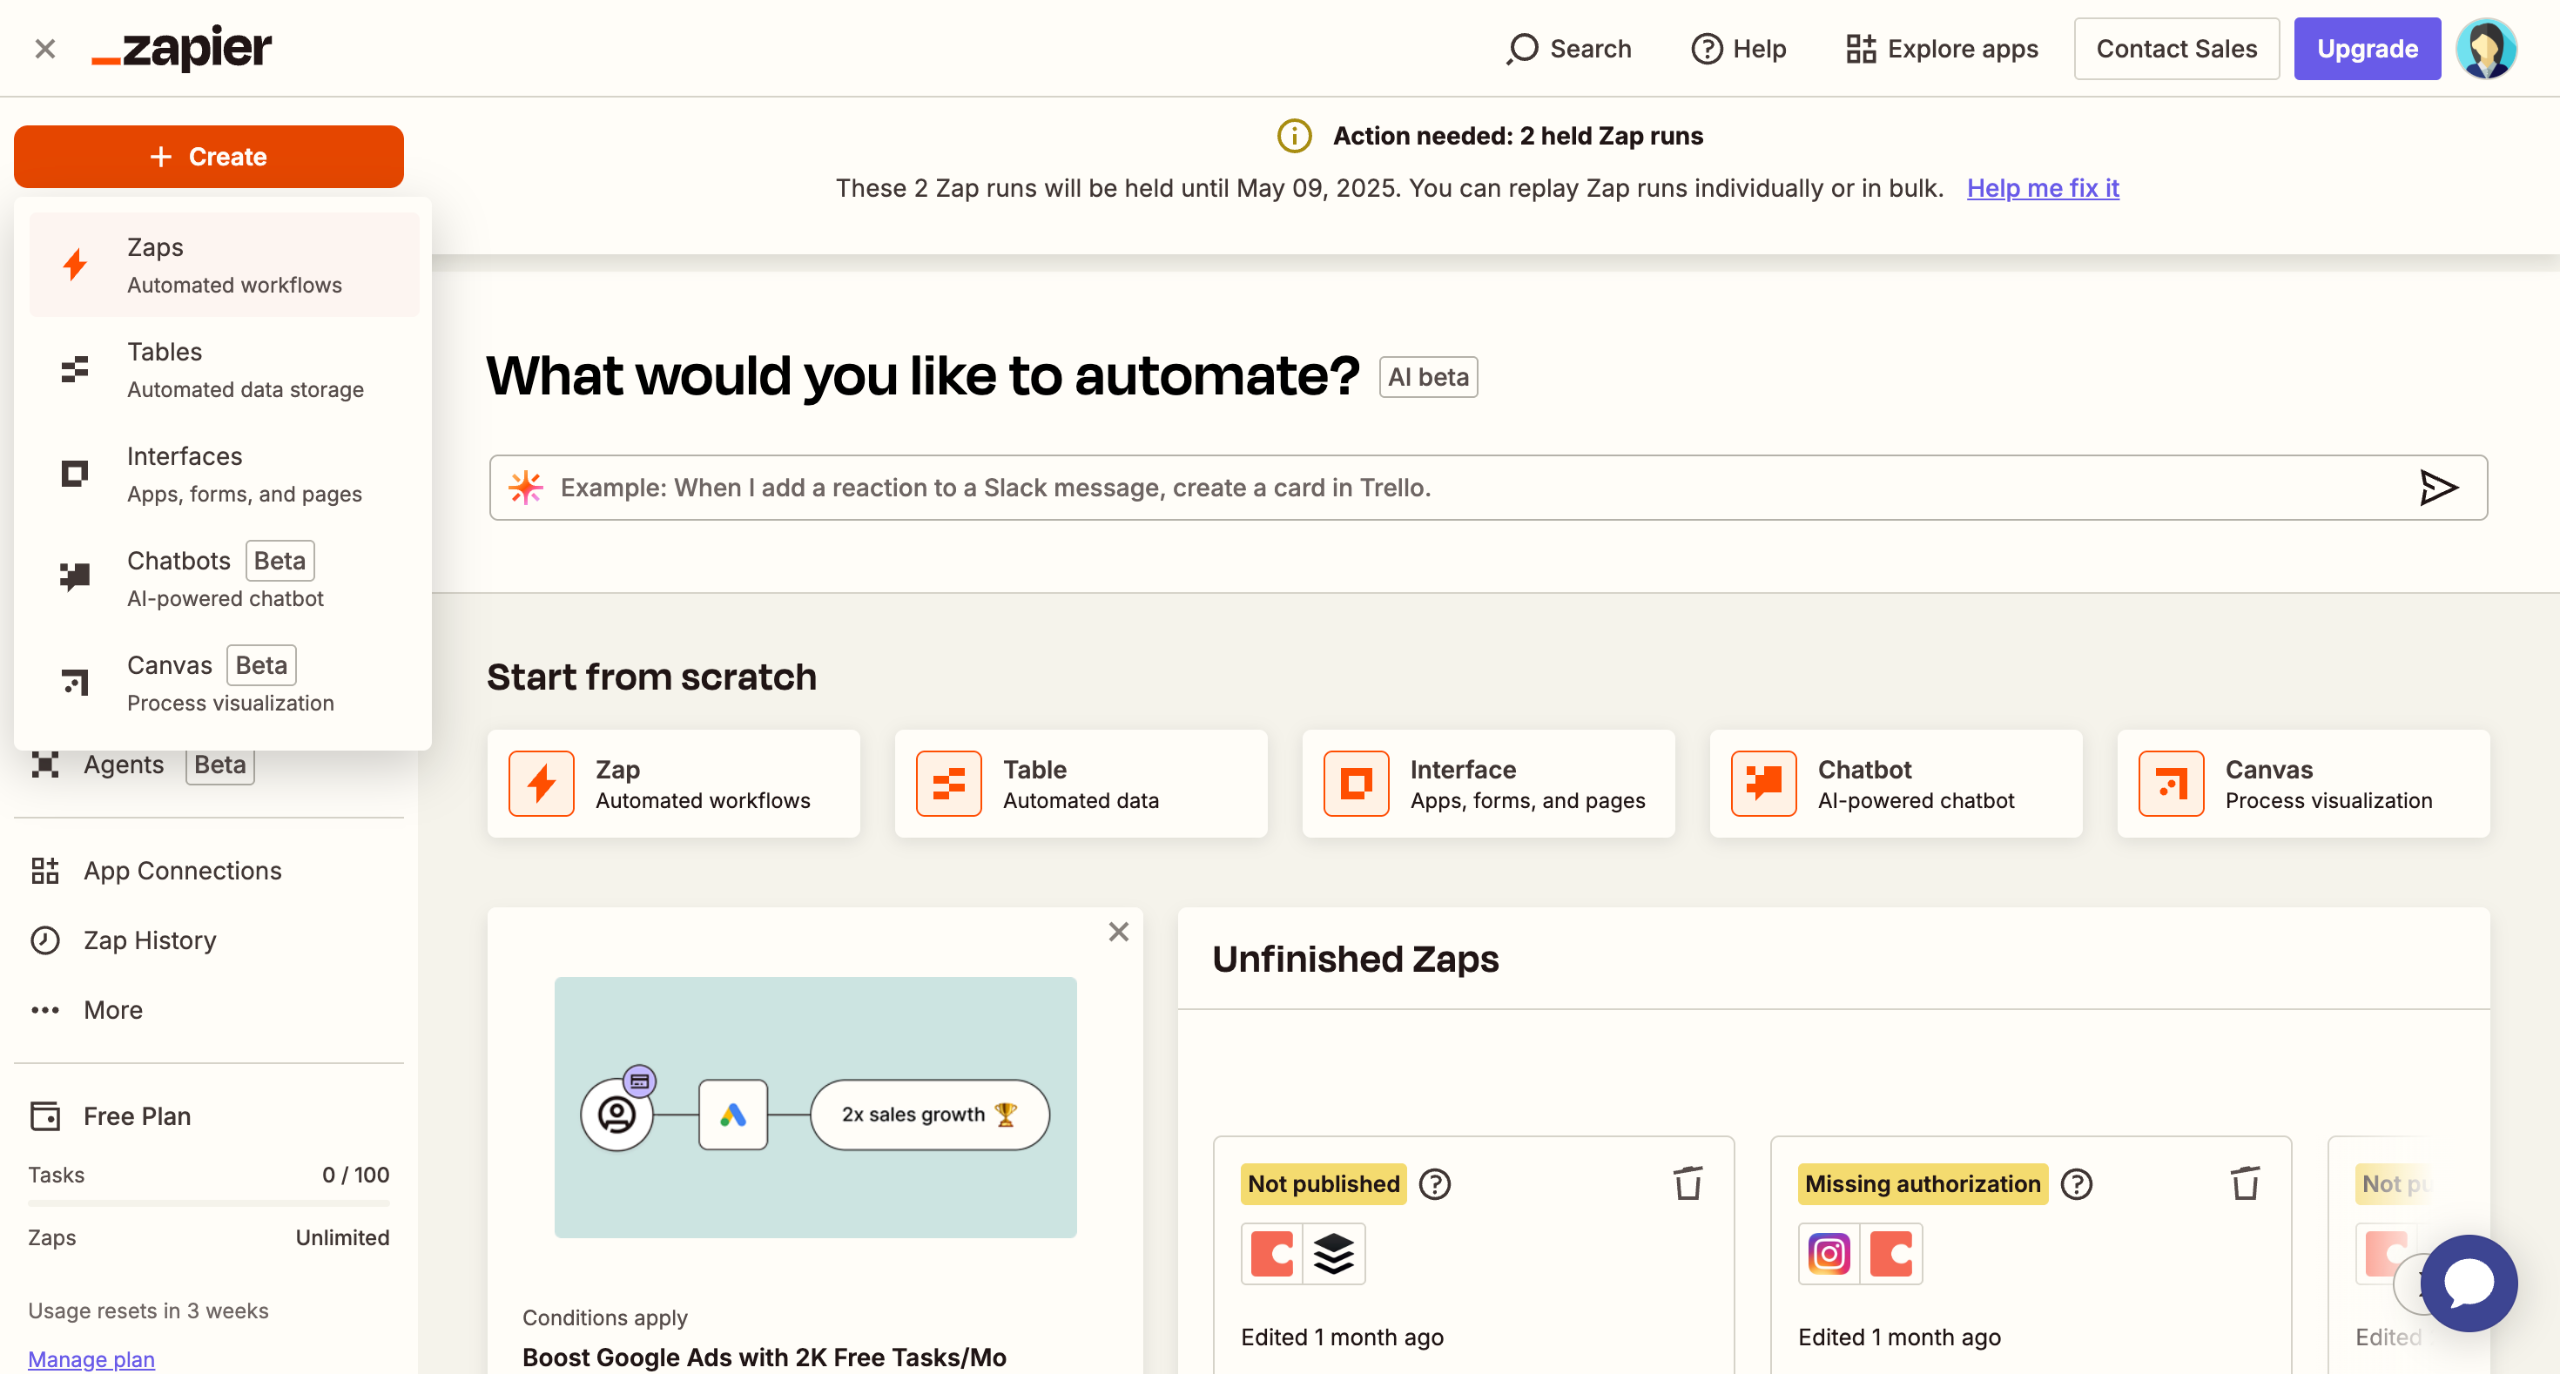
Task: Click help icon beside Missing authorization badge
Action: pos(2077,1184)
